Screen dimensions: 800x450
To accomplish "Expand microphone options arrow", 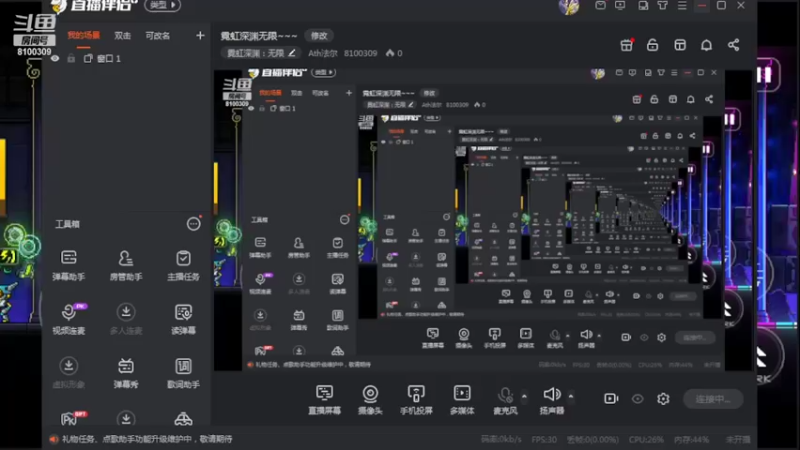I will point(524,396).
